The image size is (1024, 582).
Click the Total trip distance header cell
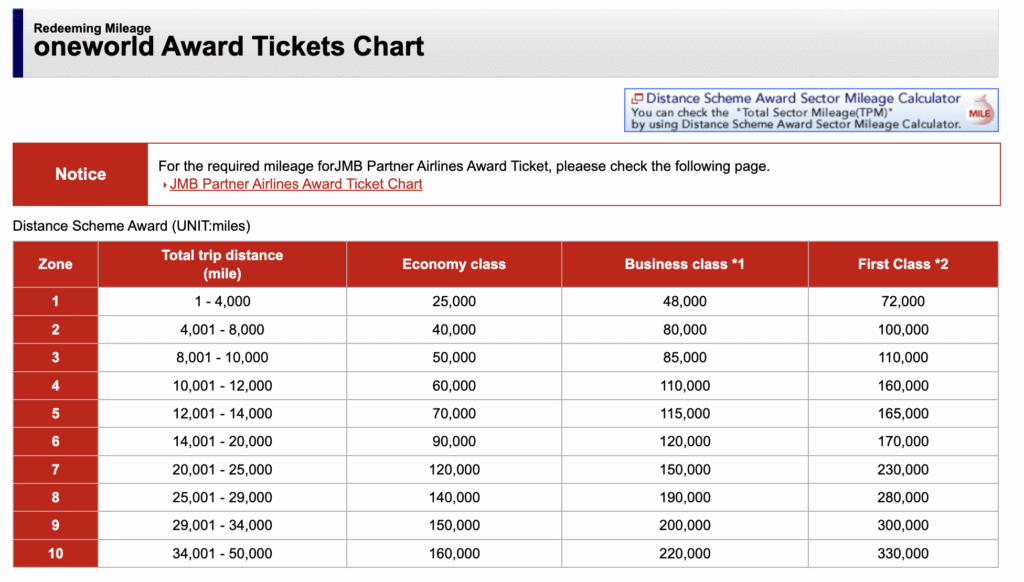[x=221, y=263]
